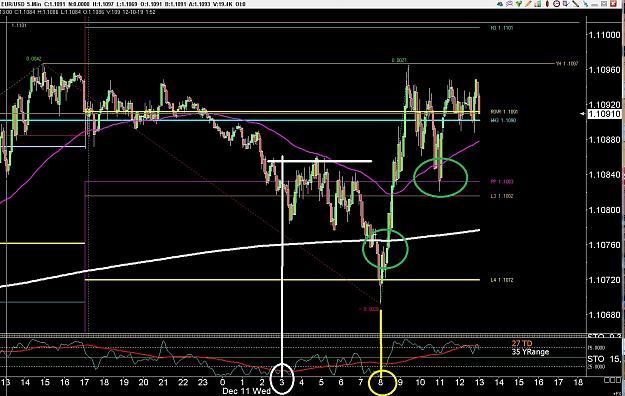Click the purple chain-link icon in the chart toolbar

click(x=509, y=4)
